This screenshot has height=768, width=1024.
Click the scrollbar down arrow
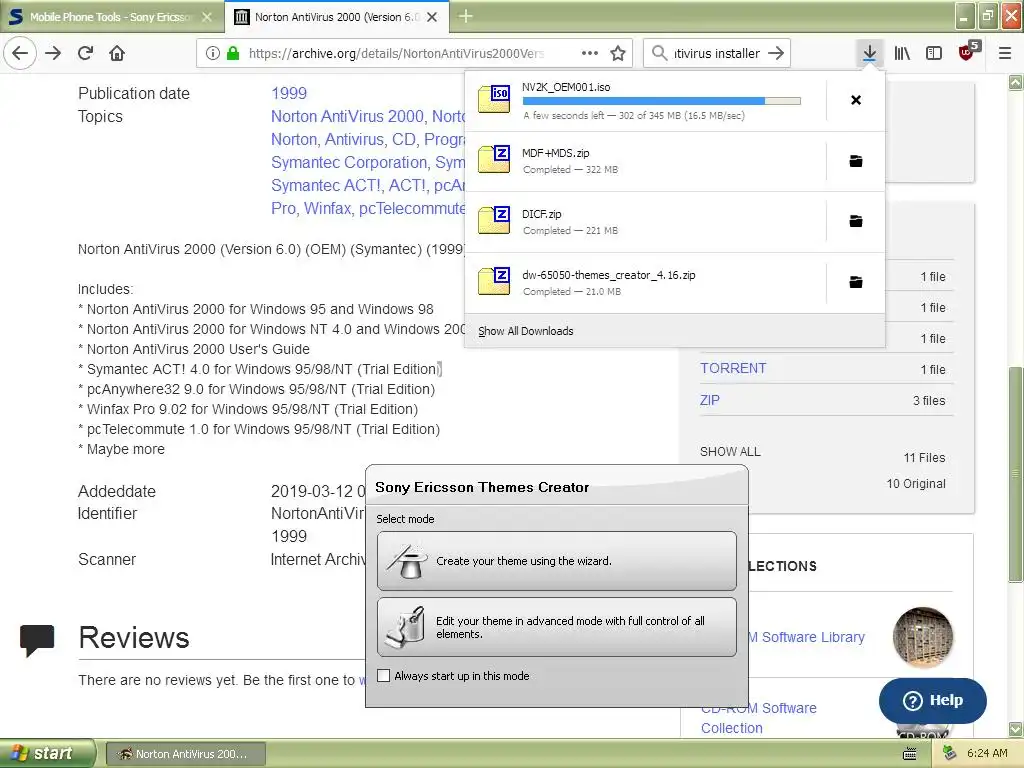coord(1015,729)
